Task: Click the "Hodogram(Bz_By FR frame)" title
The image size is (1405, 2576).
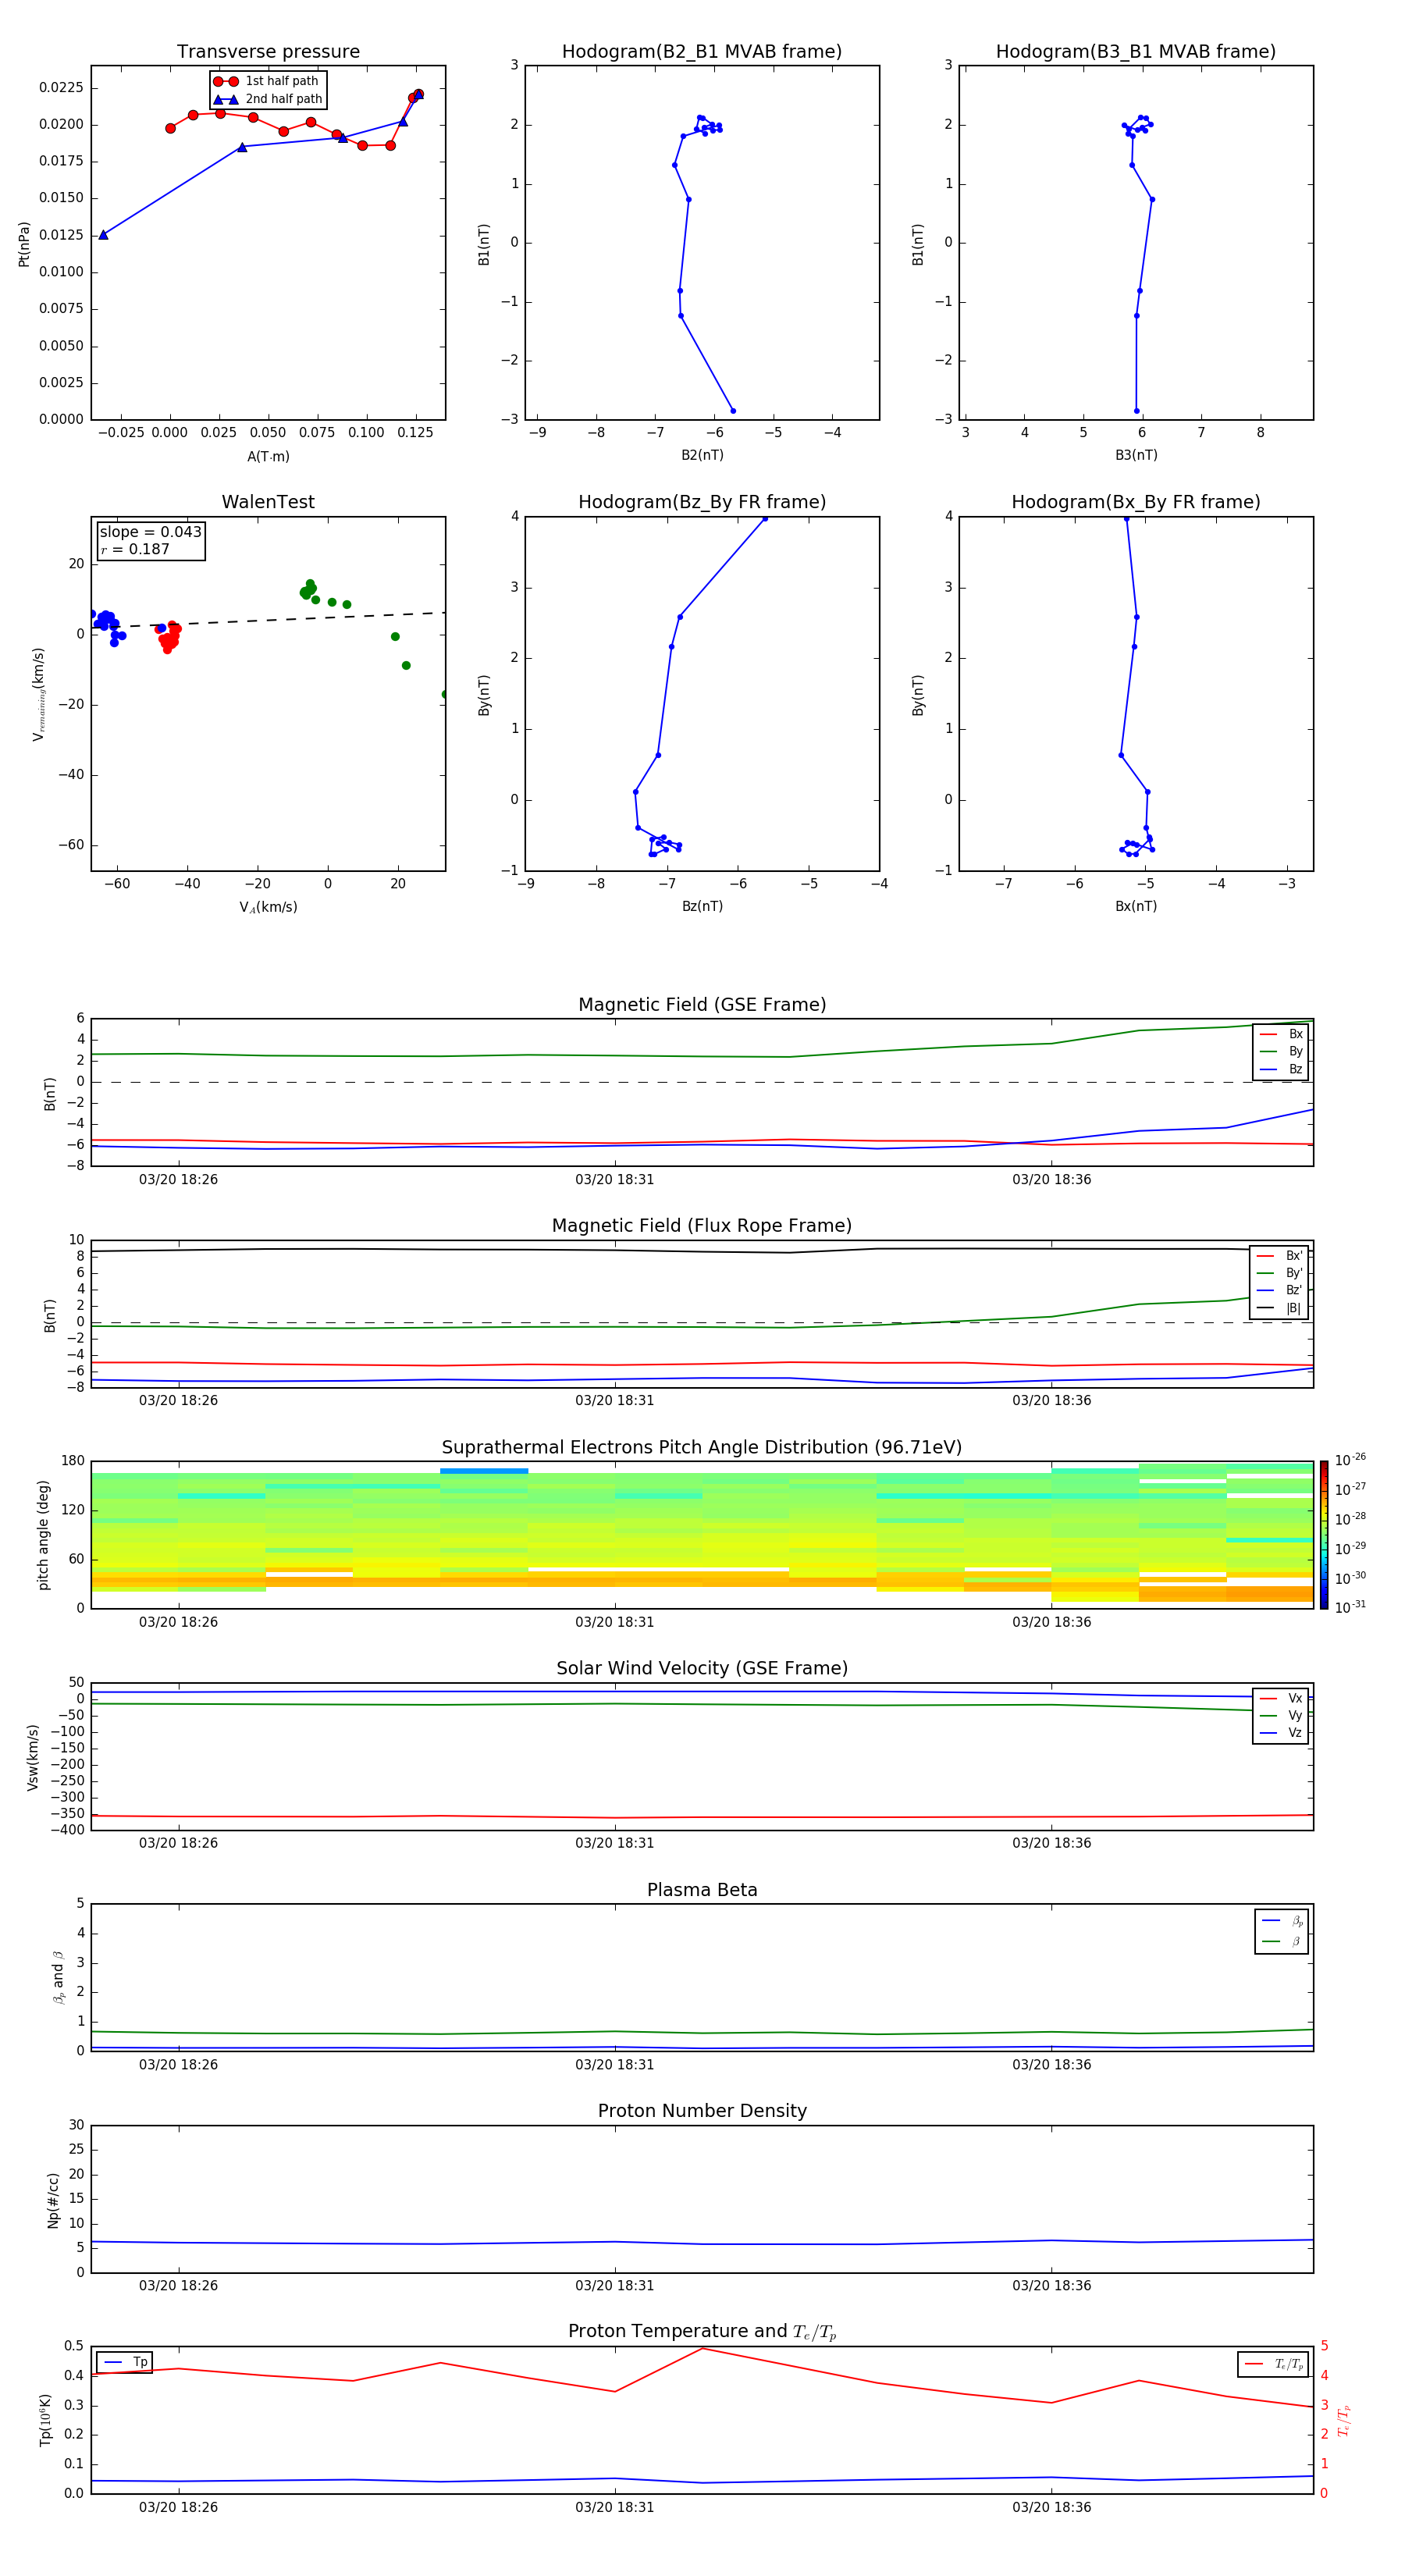Action: (x=702, y=502)
